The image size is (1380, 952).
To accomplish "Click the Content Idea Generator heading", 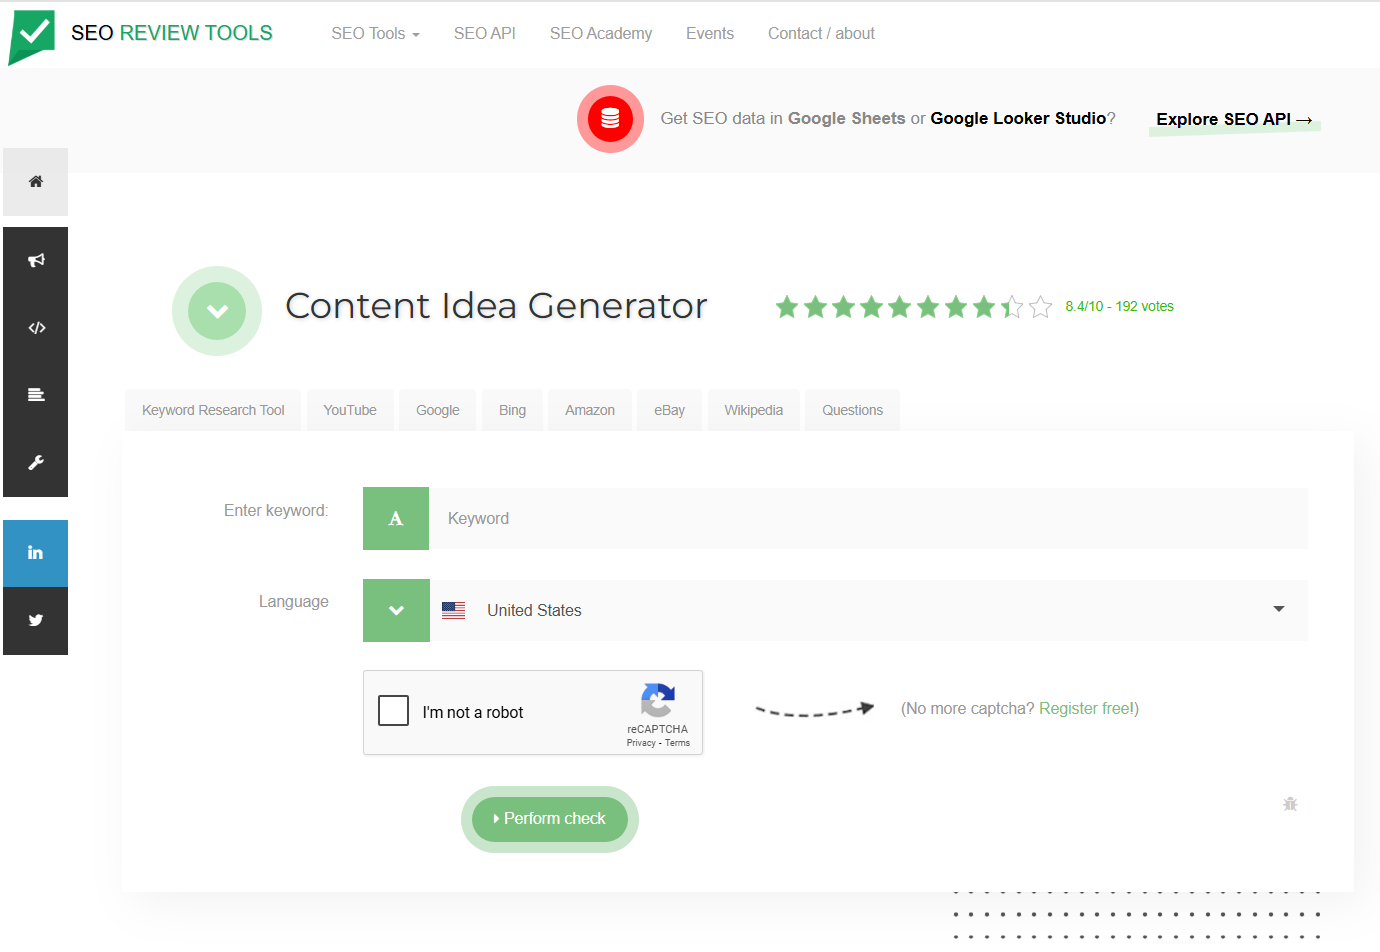I will coord(496,306).
